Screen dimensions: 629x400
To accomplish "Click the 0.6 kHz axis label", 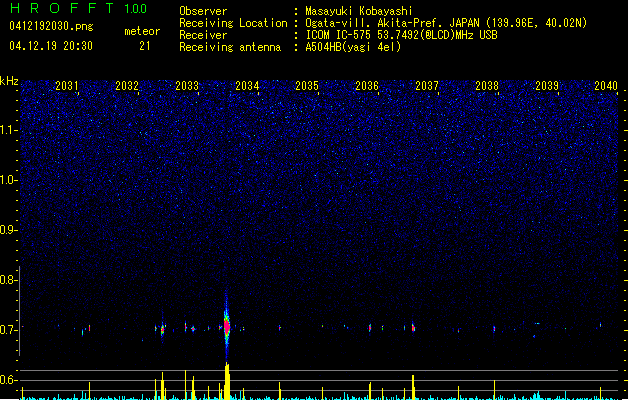I will [x=8, y=380].
